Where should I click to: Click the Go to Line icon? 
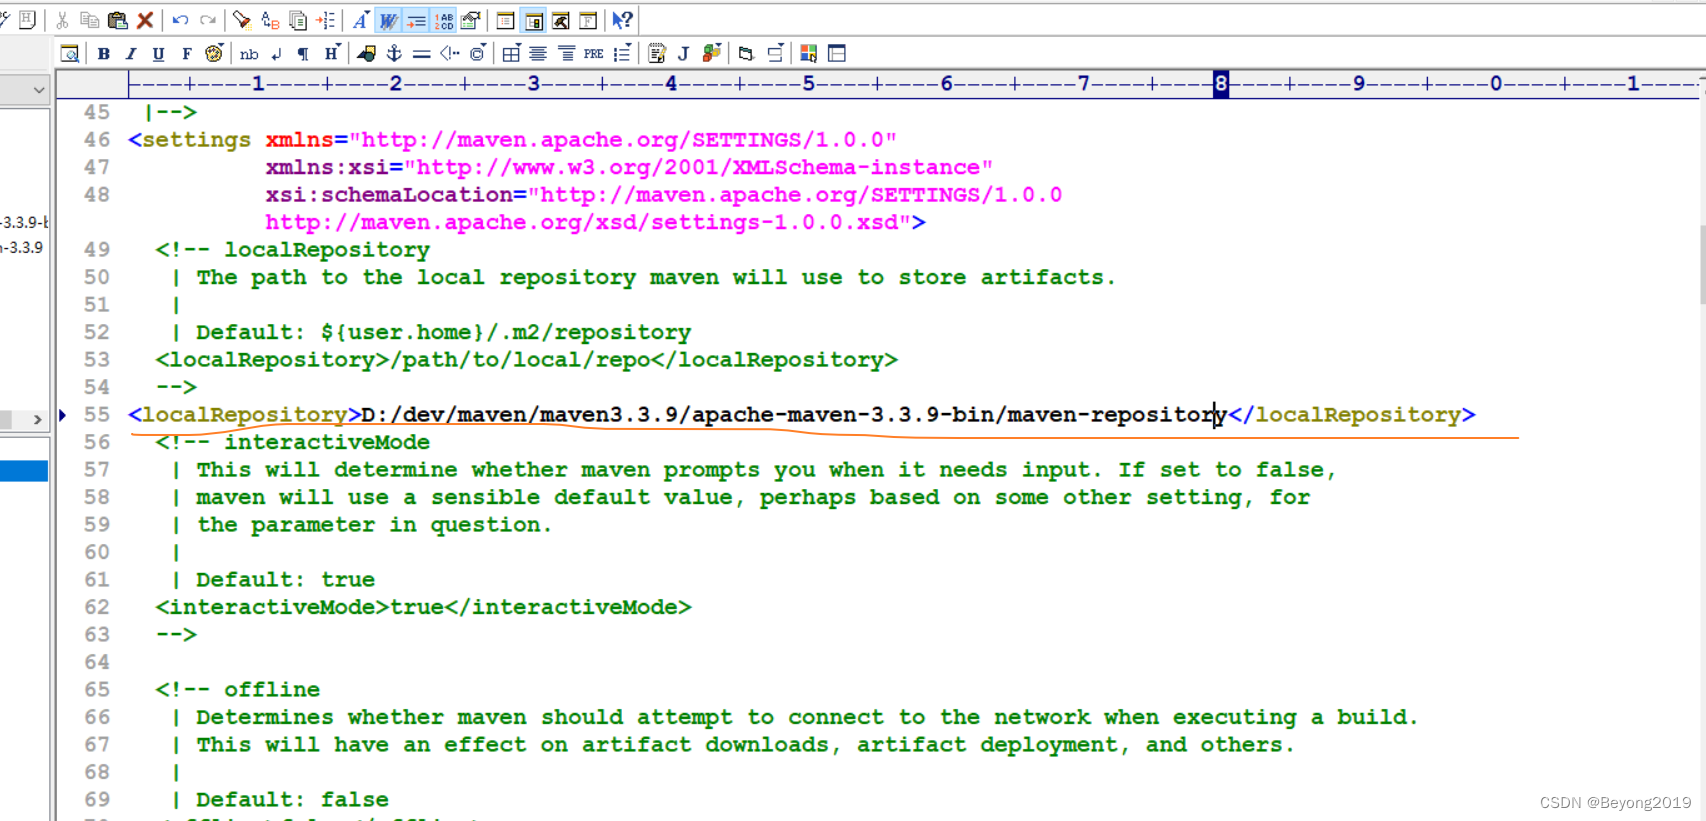point(326,20)
